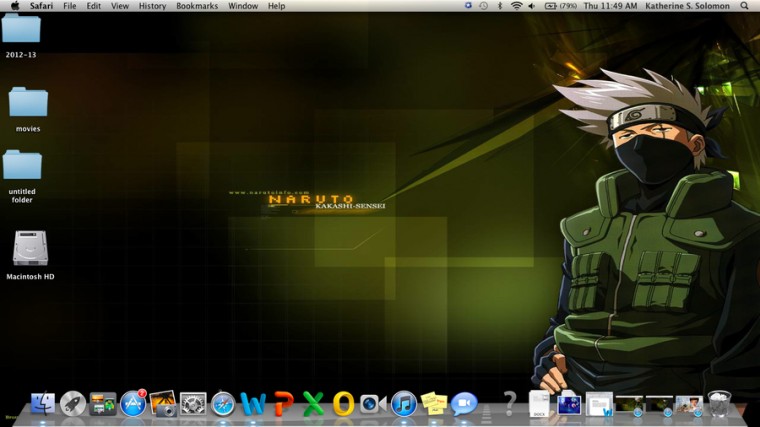Open the Bookmarks menu
Image resolution: width=760 pixels, height=427 pixels.
point(197,6)
